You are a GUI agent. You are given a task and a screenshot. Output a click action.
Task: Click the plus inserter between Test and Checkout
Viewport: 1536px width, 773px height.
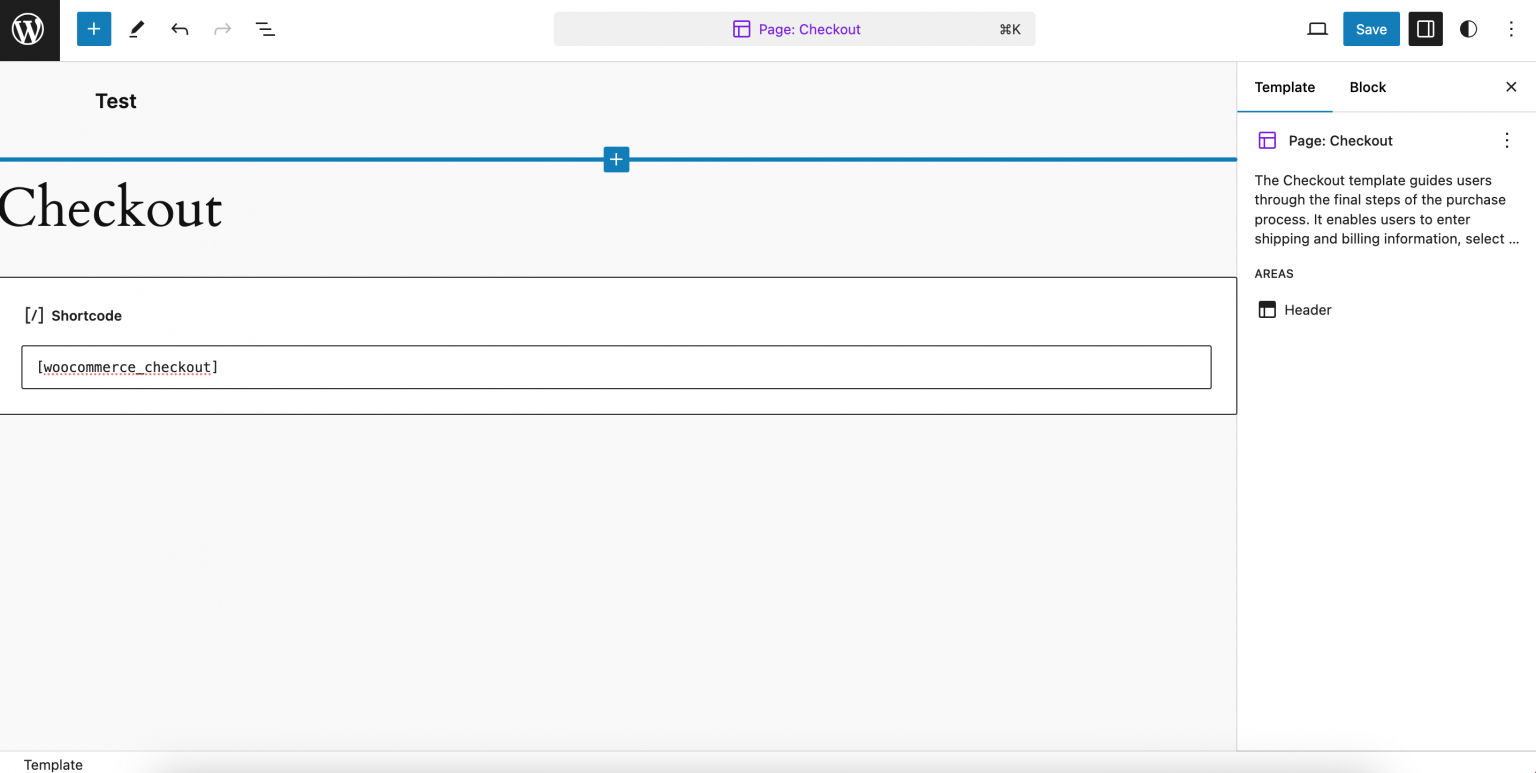pos(616,159)
